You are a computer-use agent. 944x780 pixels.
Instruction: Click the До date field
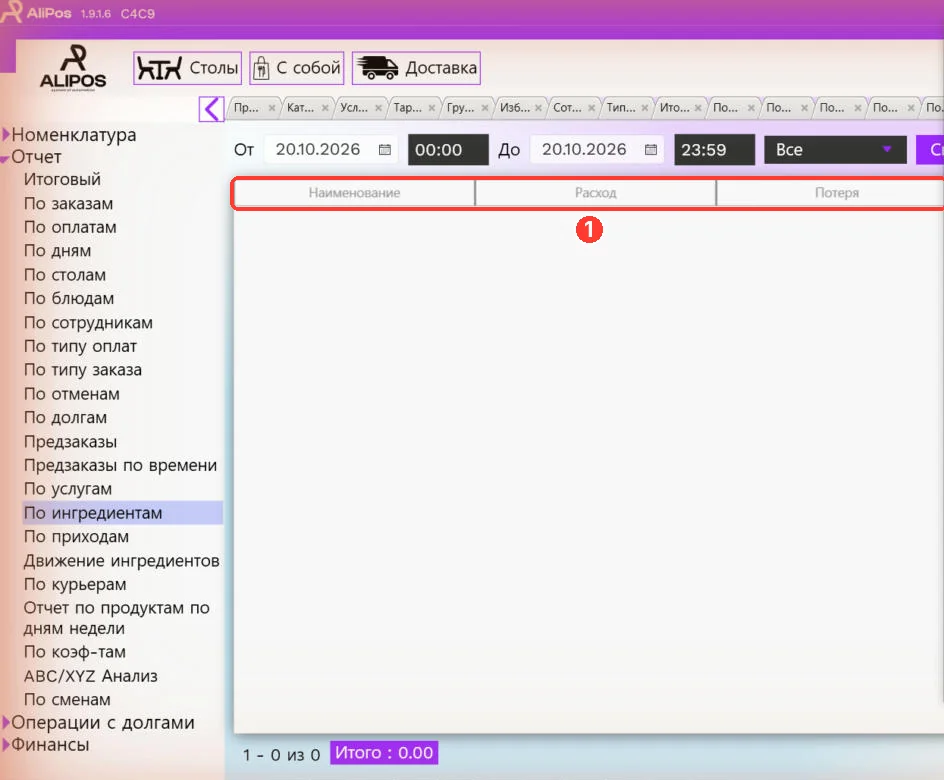coord(597,149)
